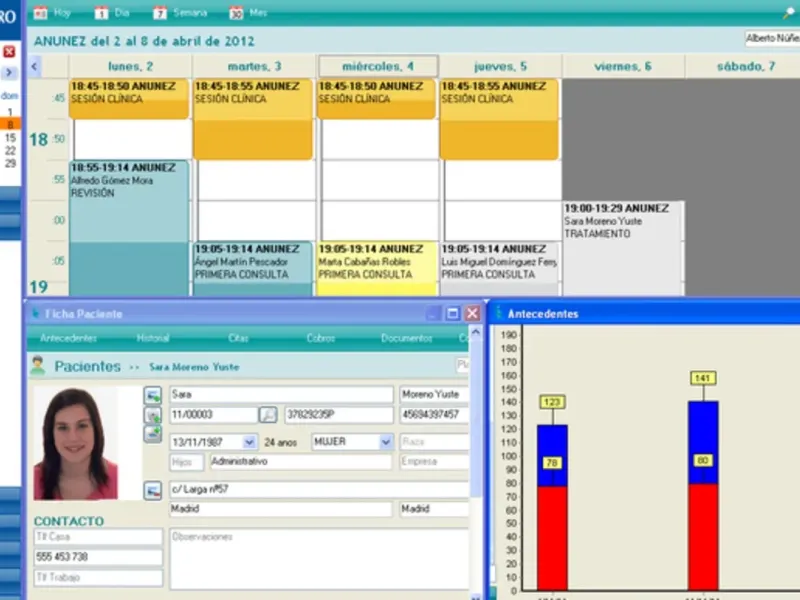The image size is (800, 600).
Task: Select the miércoles, 4 day header
Action: click(x=378, y=66)
